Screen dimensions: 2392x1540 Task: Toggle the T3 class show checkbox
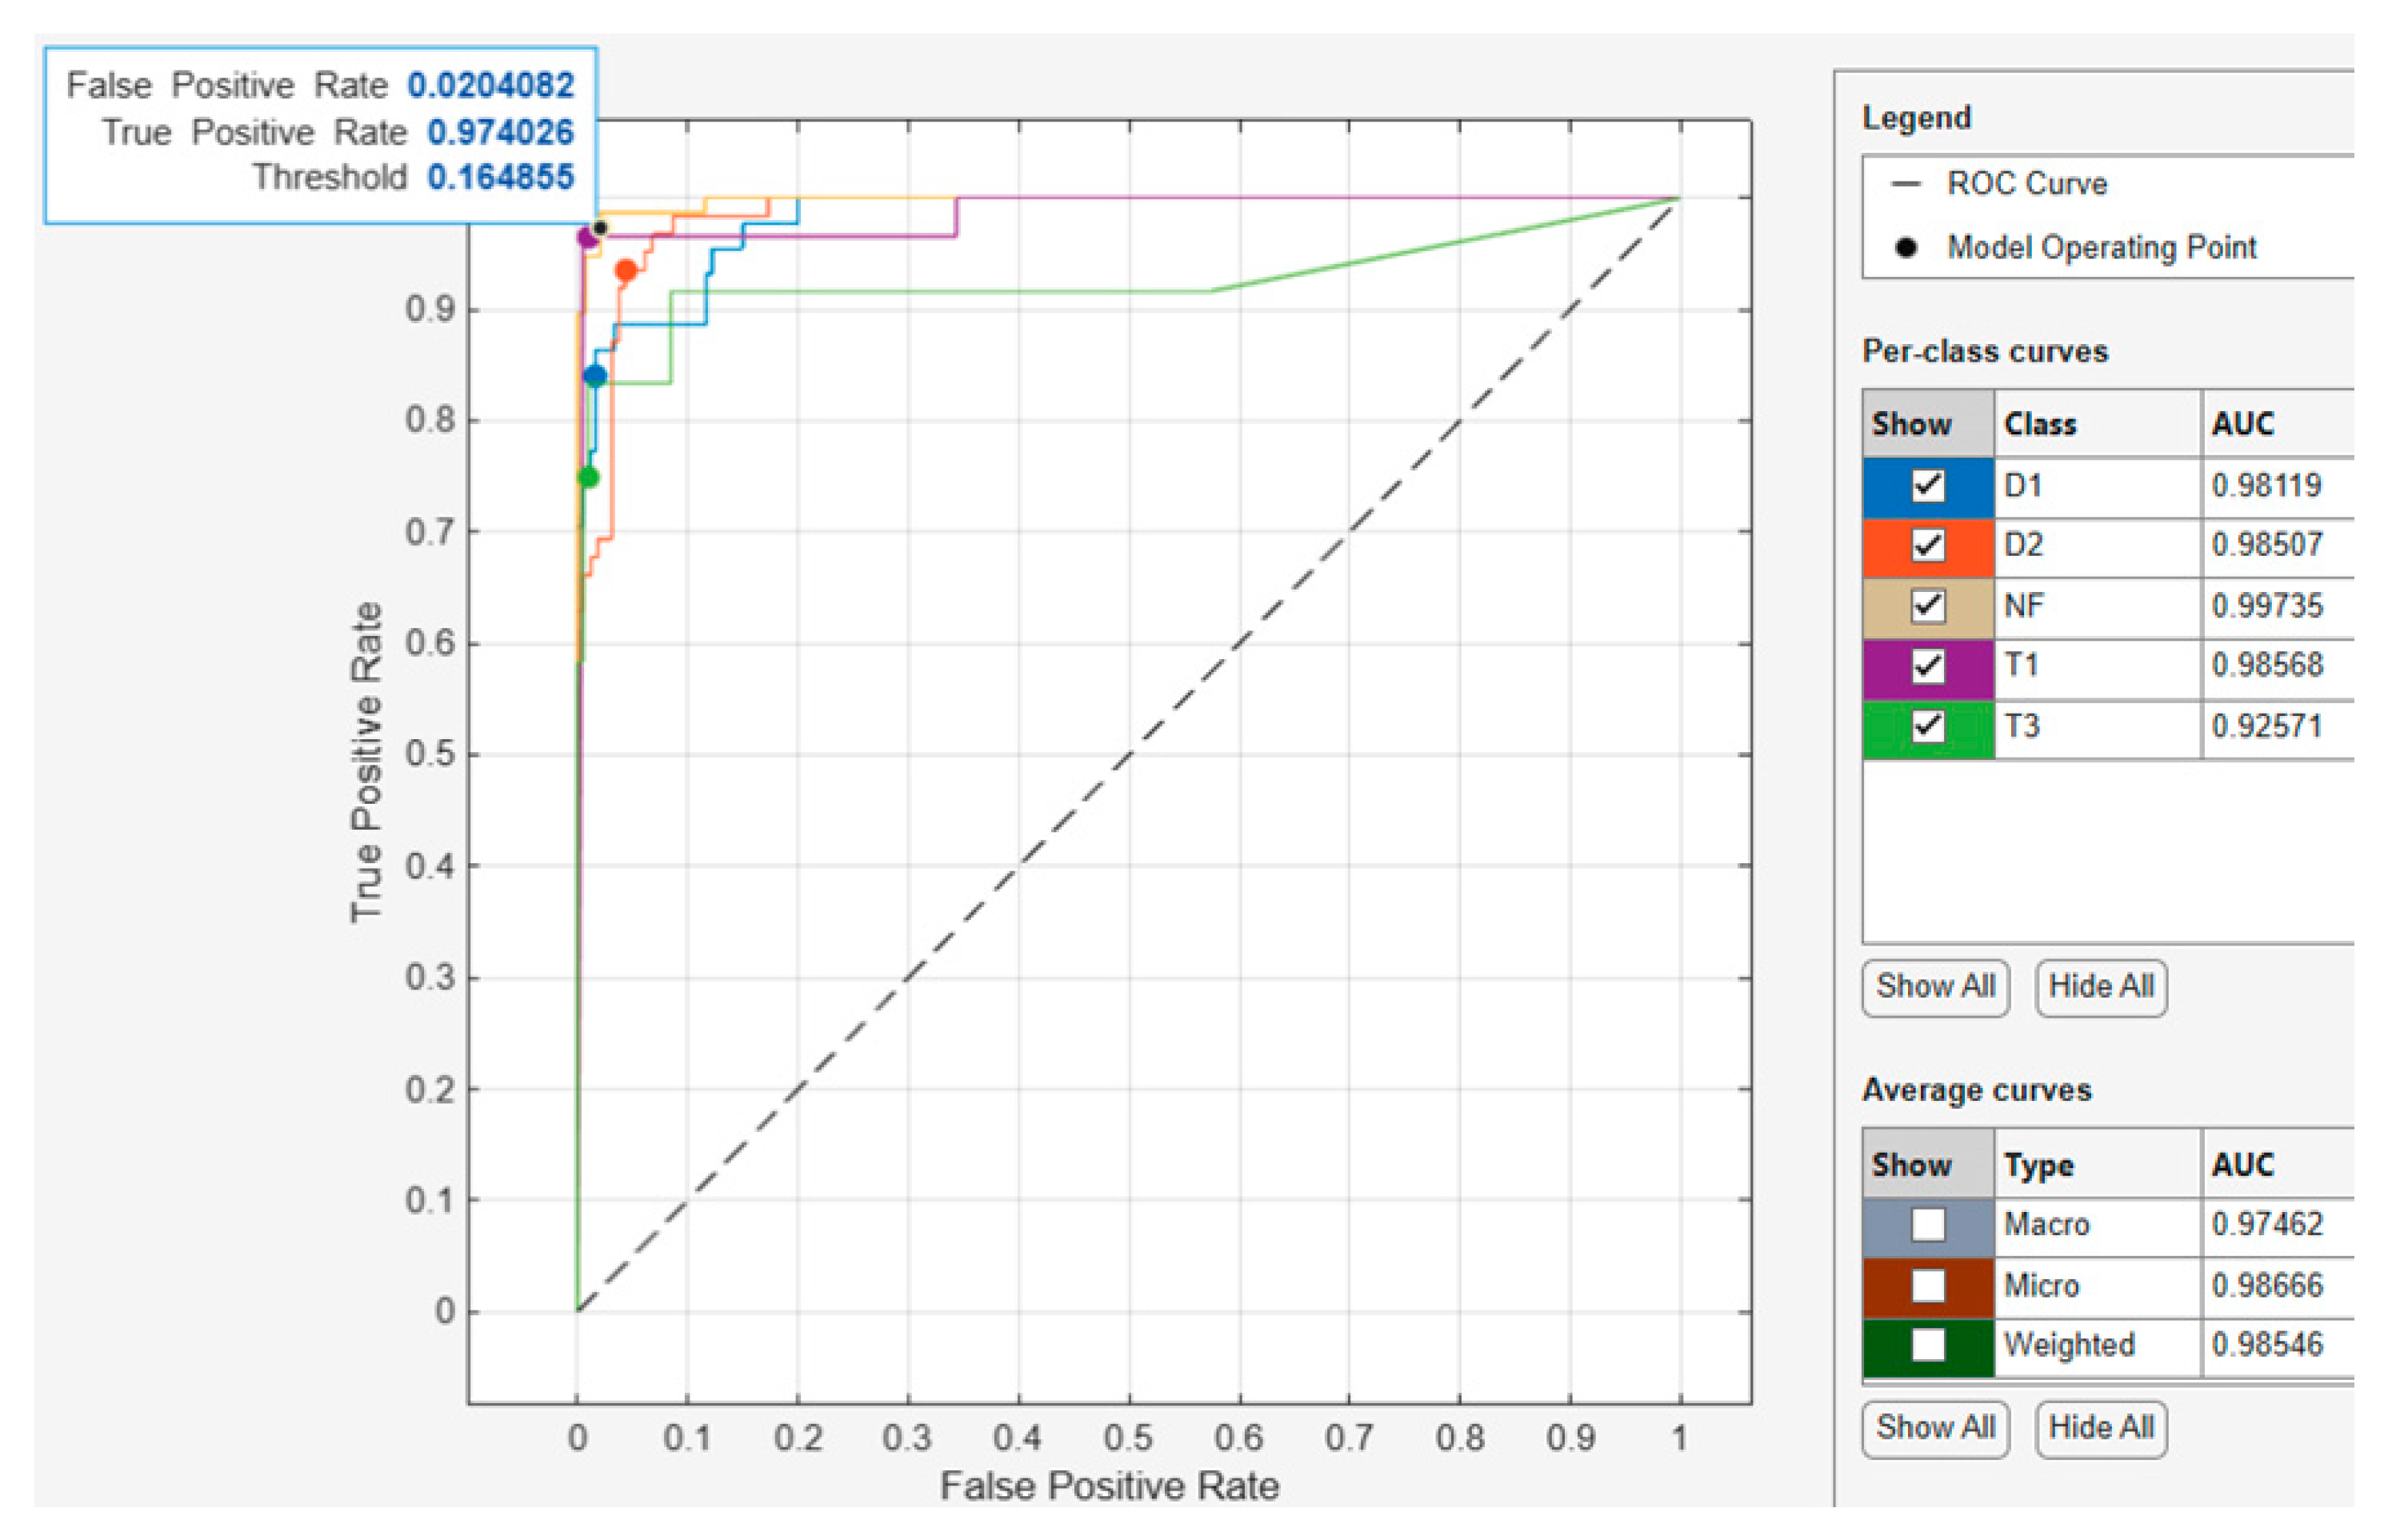1927,726
